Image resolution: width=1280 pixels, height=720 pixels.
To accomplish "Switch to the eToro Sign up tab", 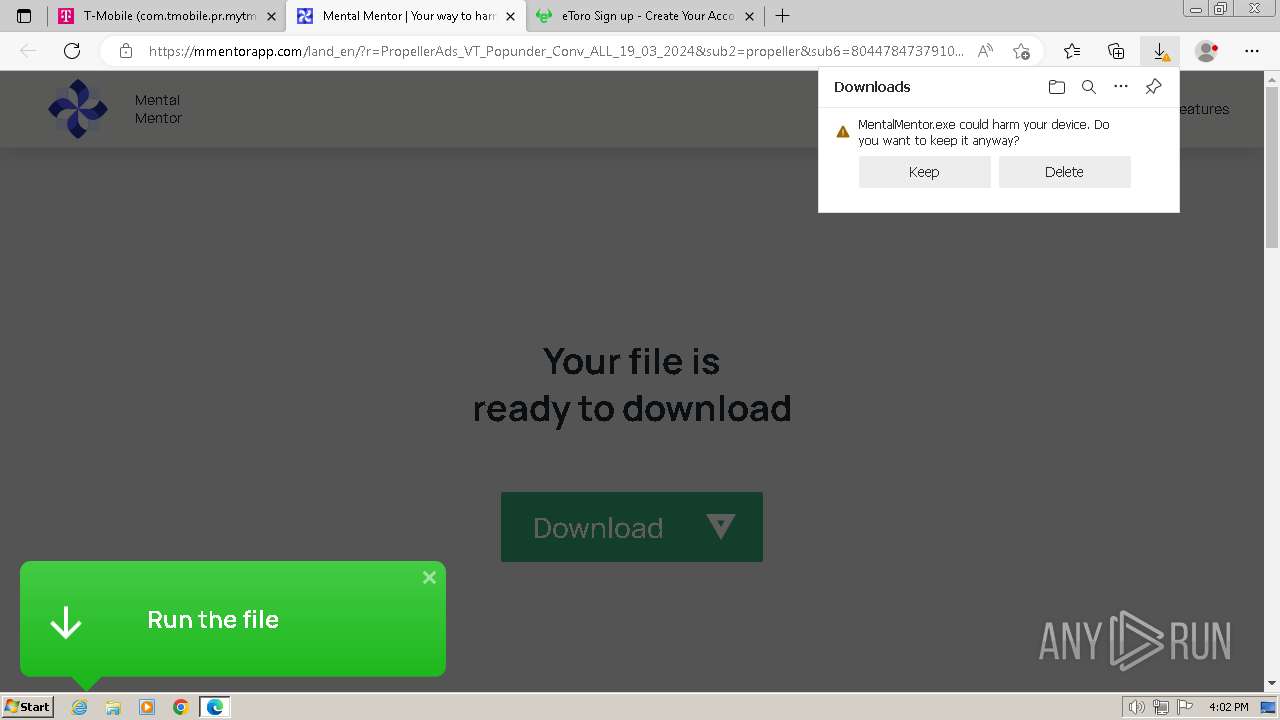I will [x=645, y=16].
